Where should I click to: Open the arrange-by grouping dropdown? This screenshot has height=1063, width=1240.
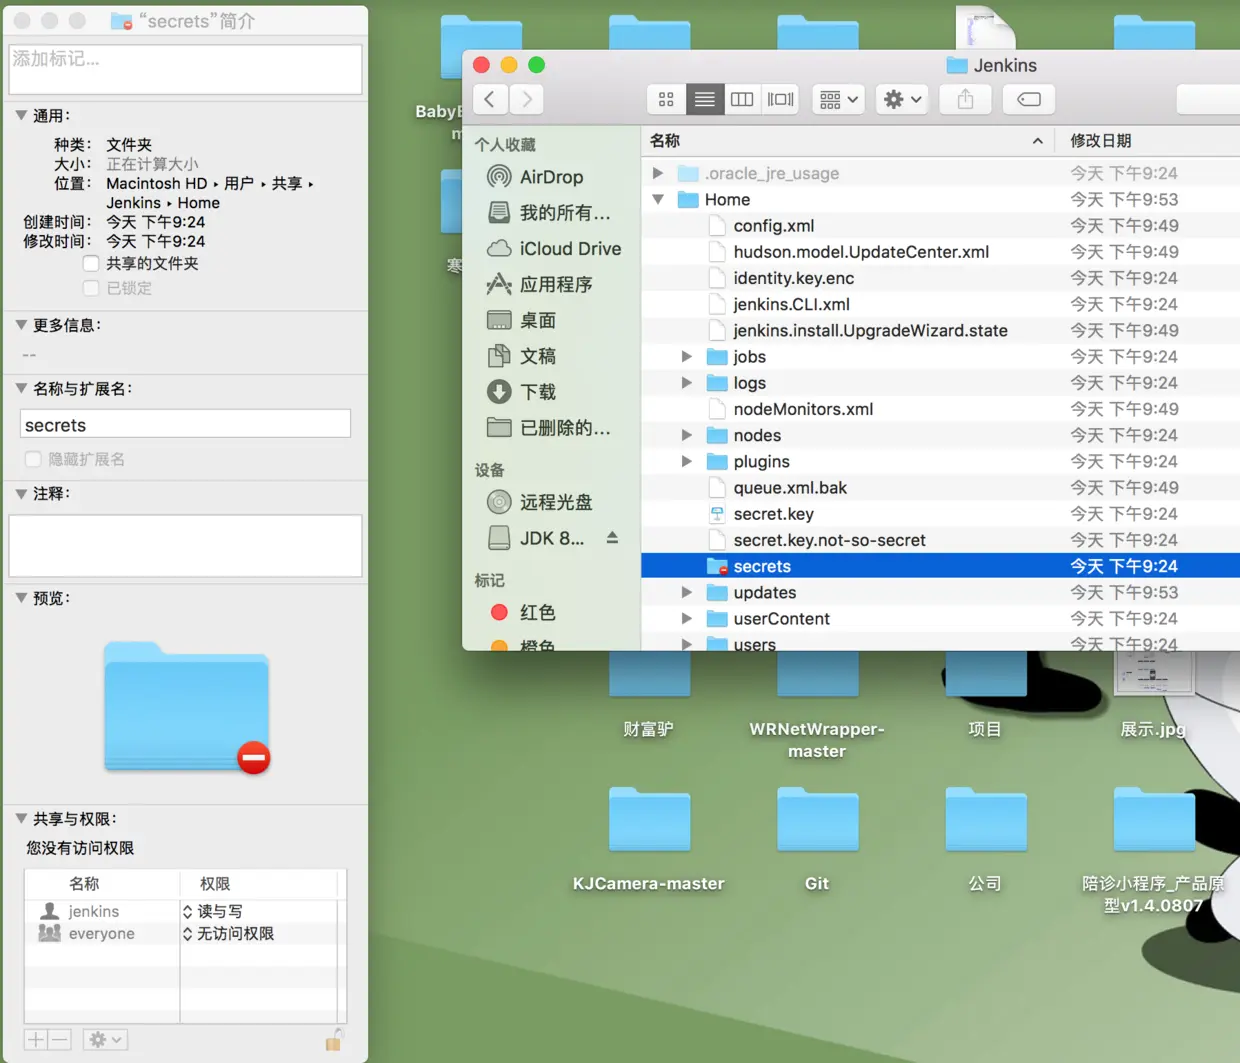(x=838, y=99)
